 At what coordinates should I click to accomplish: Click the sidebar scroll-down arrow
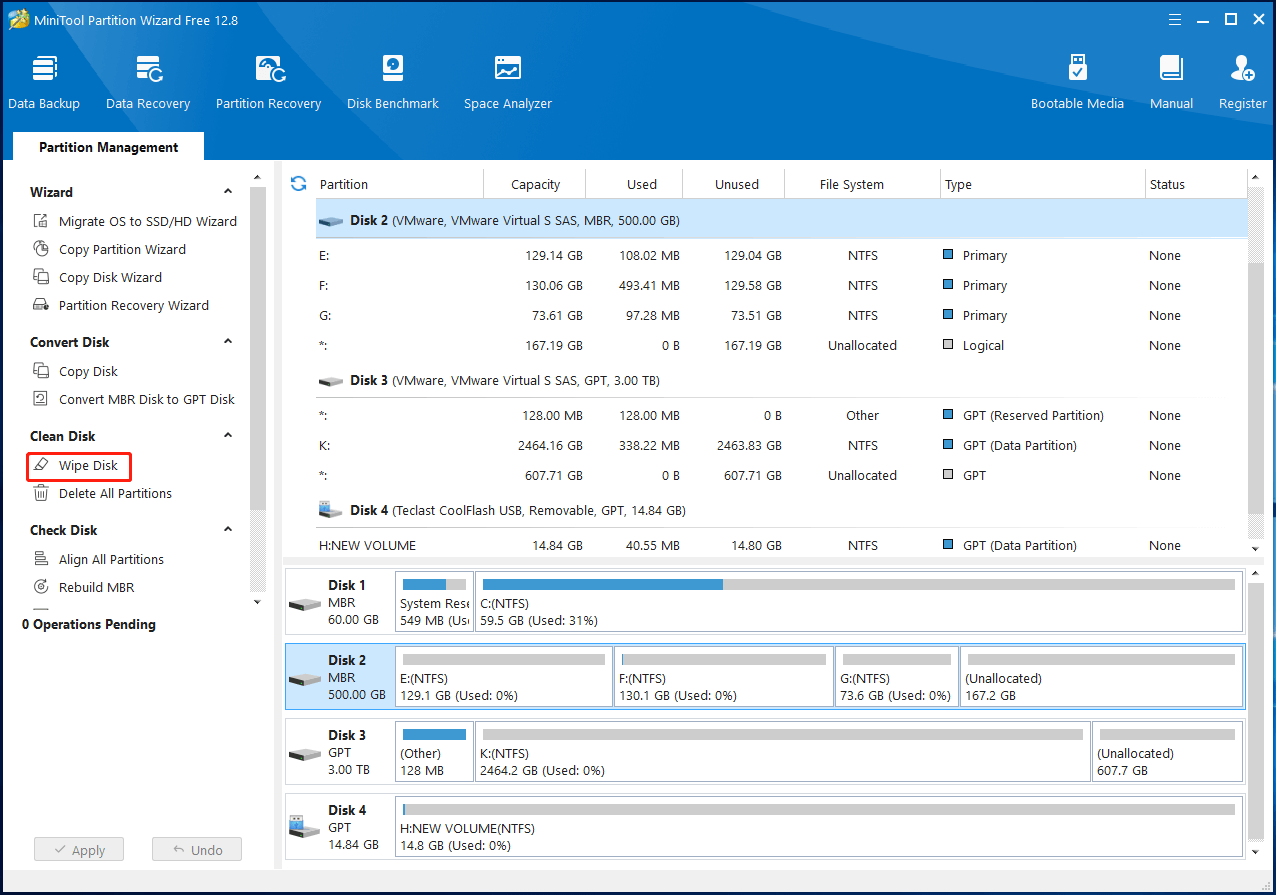point(257,602)
